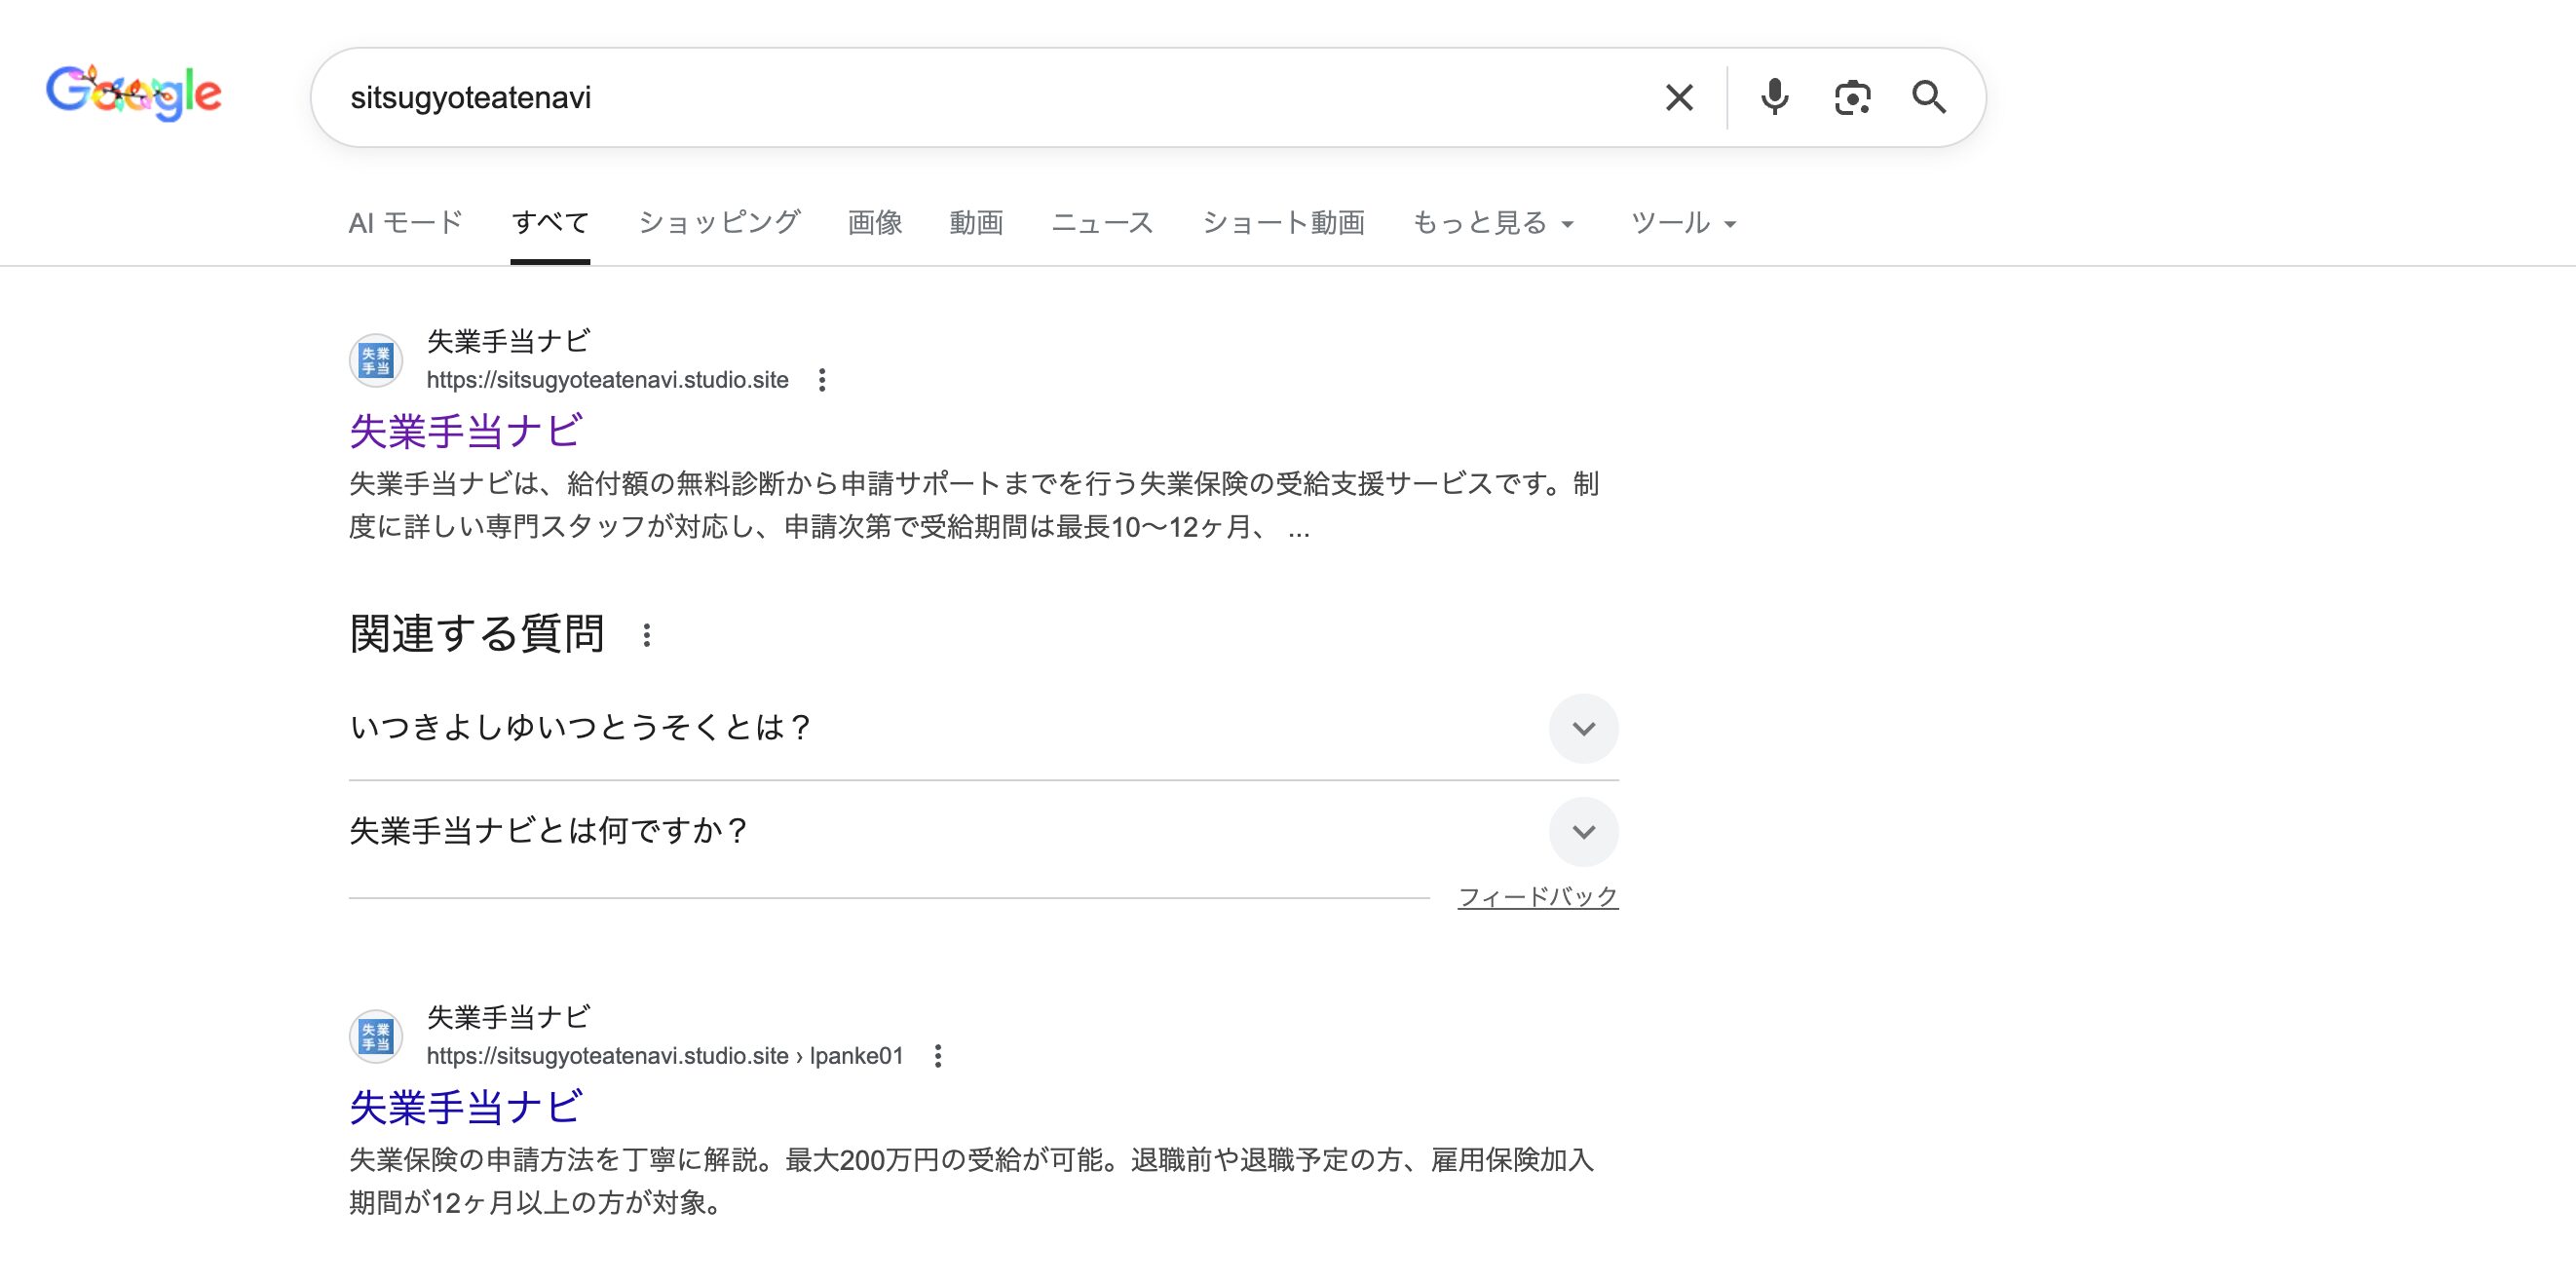Click the Google logo
Viewport: 2576px width, 1282px height.
tap(134, 93)
